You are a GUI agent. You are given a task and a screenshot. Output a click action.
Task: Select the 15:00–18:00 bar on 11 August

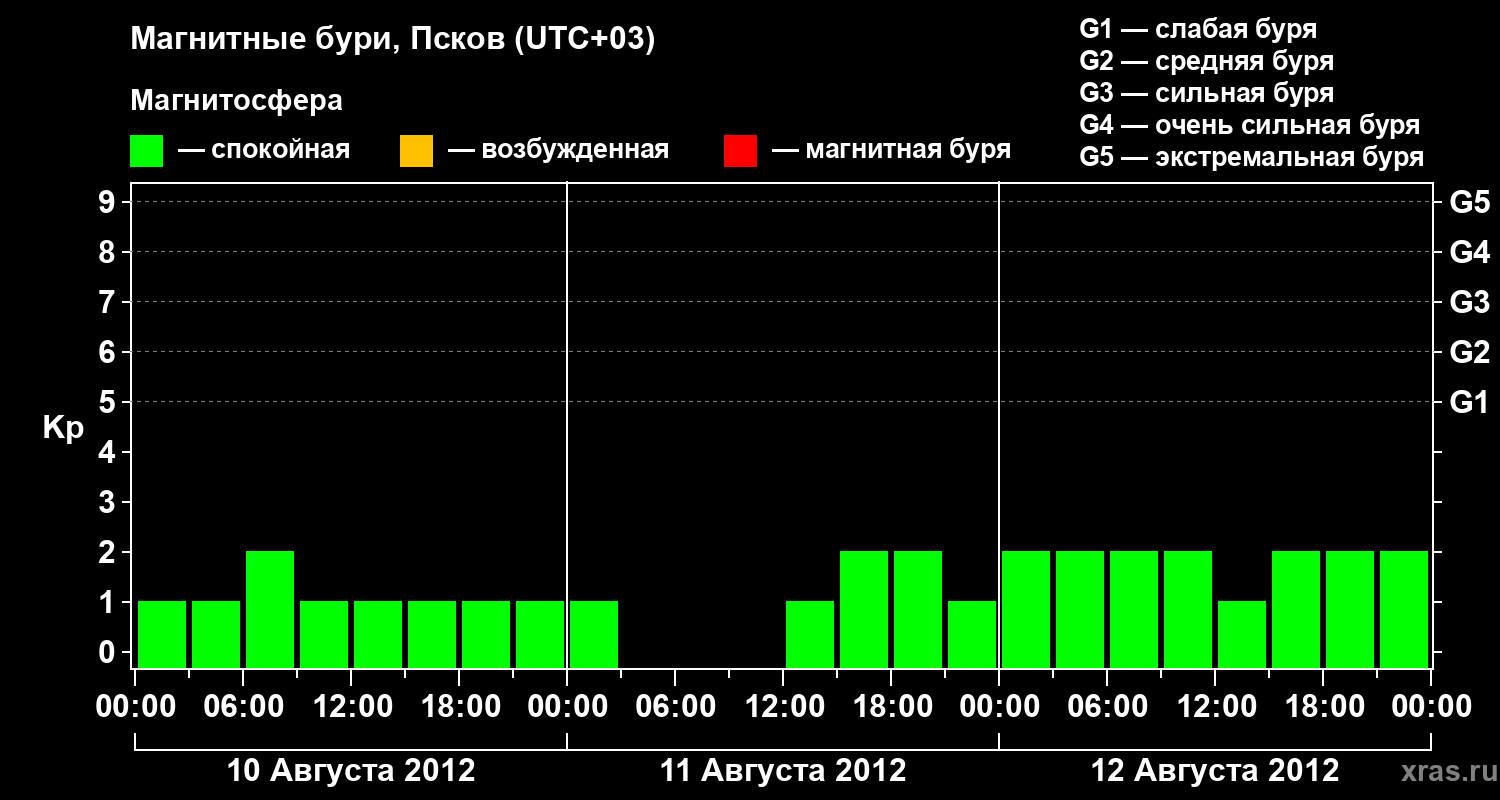pos(864,609)
